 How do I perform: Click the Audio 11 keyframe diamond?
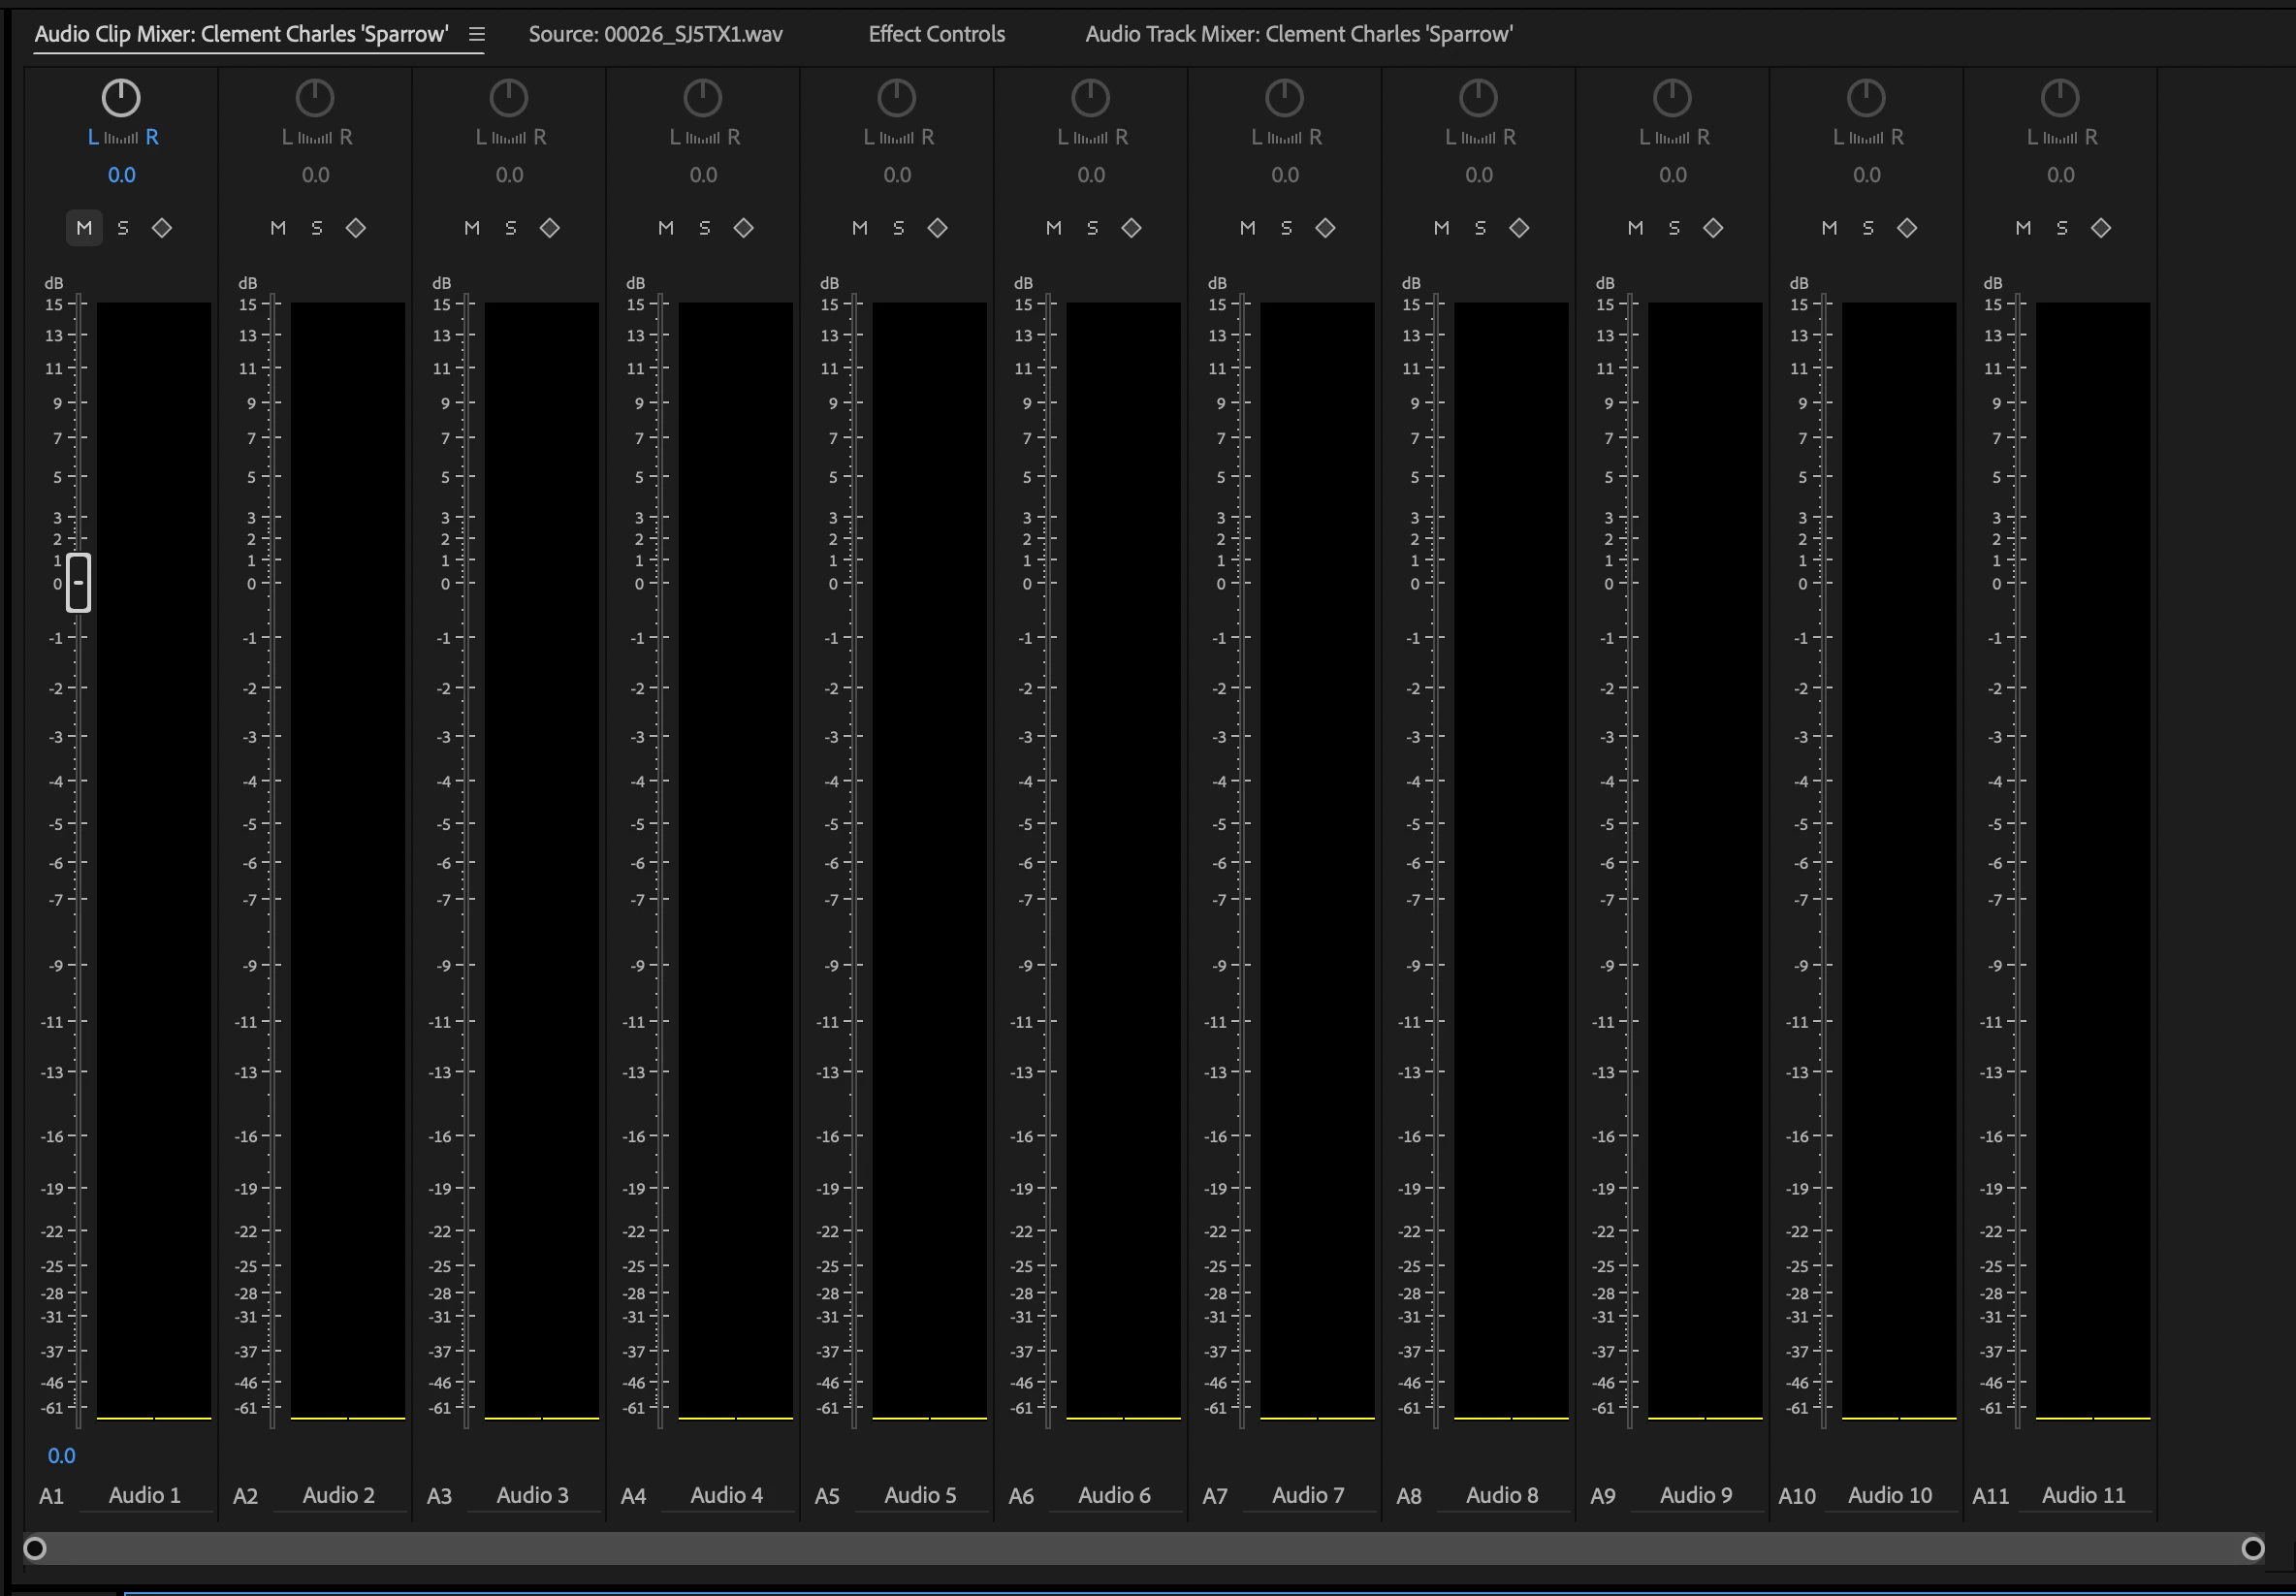(x=2101, y=228)
